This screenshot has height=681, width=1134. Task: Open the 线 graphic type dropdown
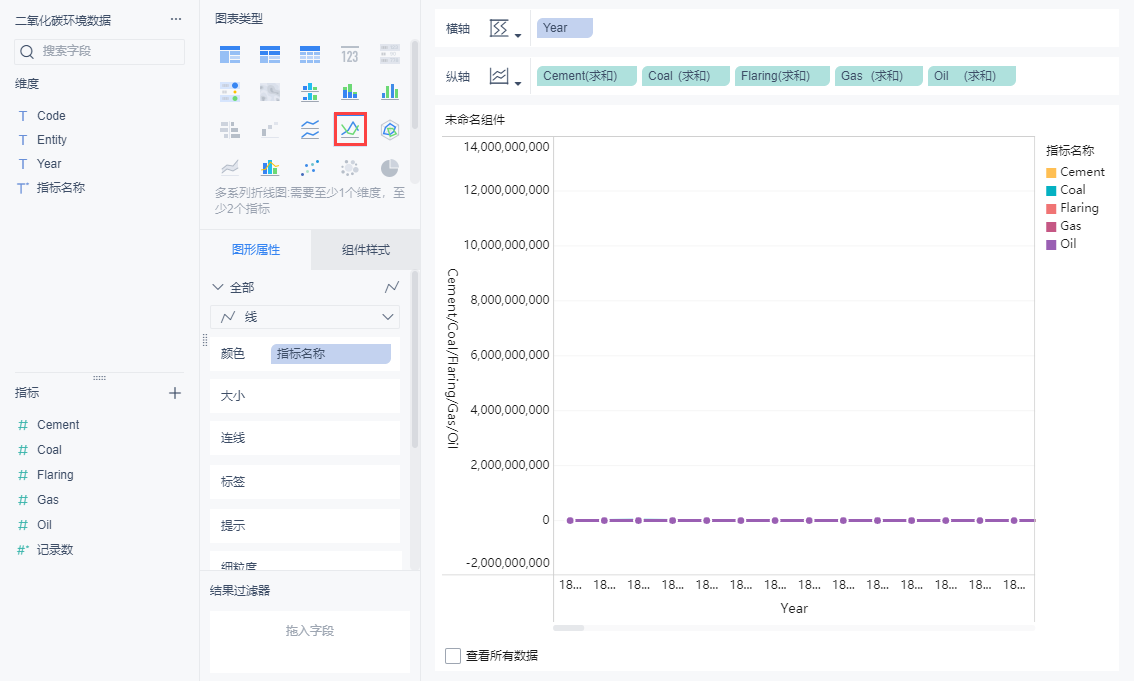click(304, 317)
